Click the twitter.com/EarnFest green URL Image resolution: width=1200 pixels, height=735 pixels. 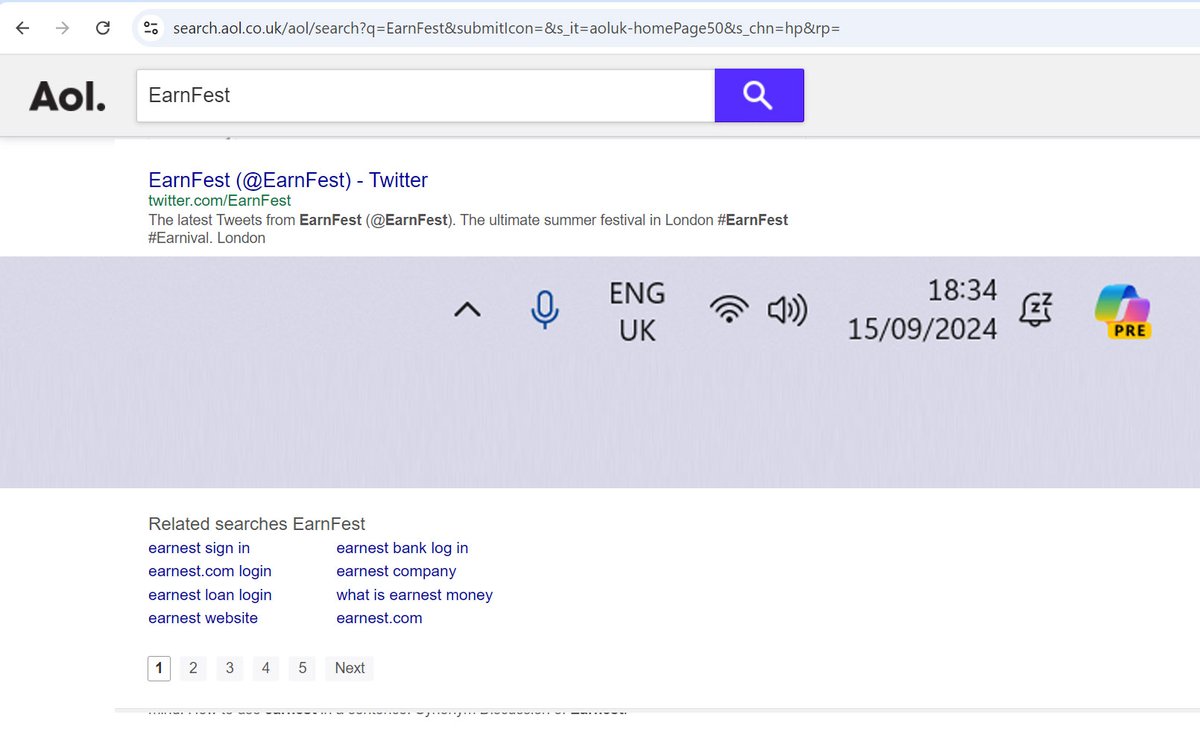coord(220,201)
